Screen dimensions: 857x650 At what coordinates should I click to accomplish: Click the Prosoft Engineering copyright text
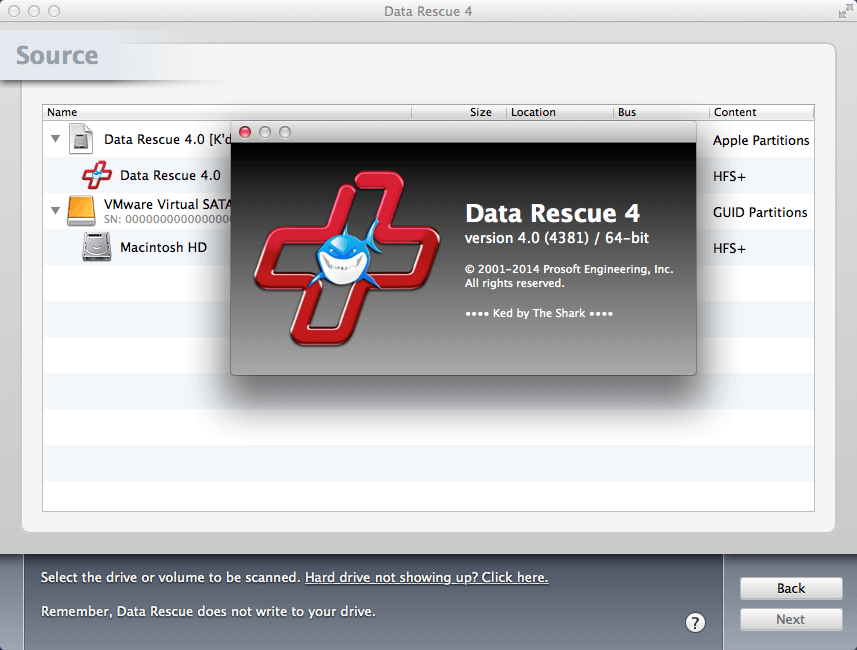coord(568,276)
